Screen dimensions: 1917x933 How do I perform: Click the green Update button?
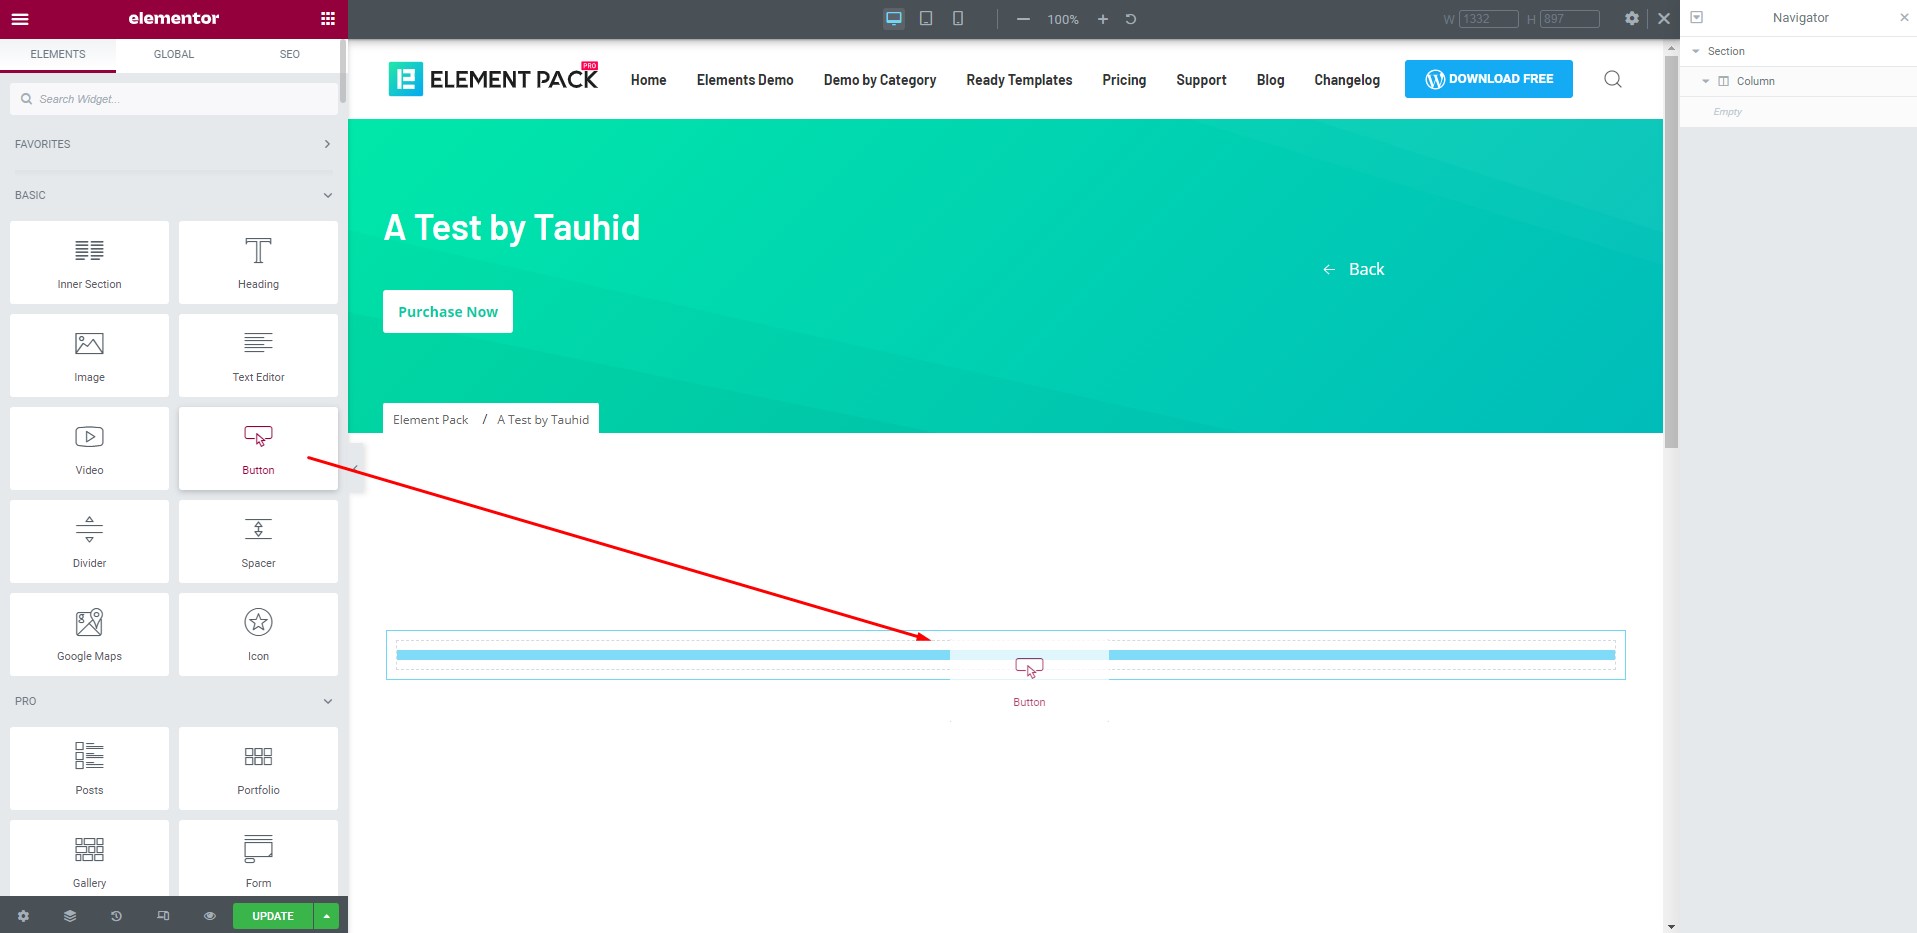tap(272, 916)
